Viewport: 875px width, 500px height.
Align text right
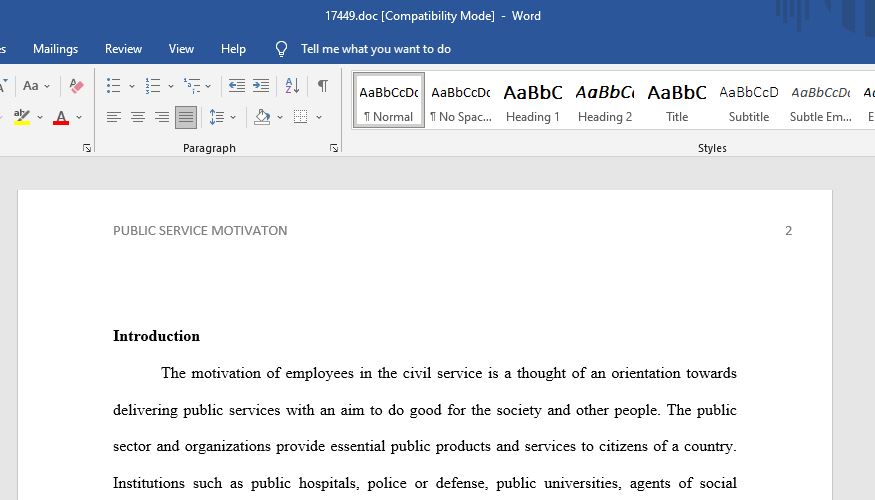[162, 117]
